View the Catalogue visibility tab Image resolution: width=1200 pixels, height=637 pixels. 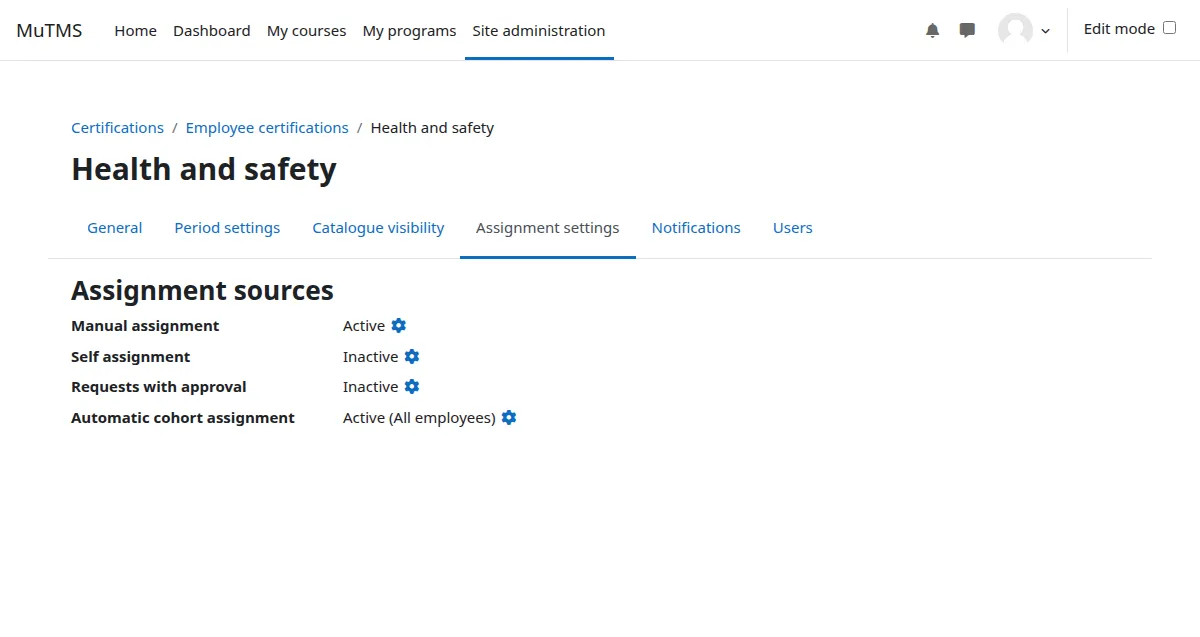378,227
